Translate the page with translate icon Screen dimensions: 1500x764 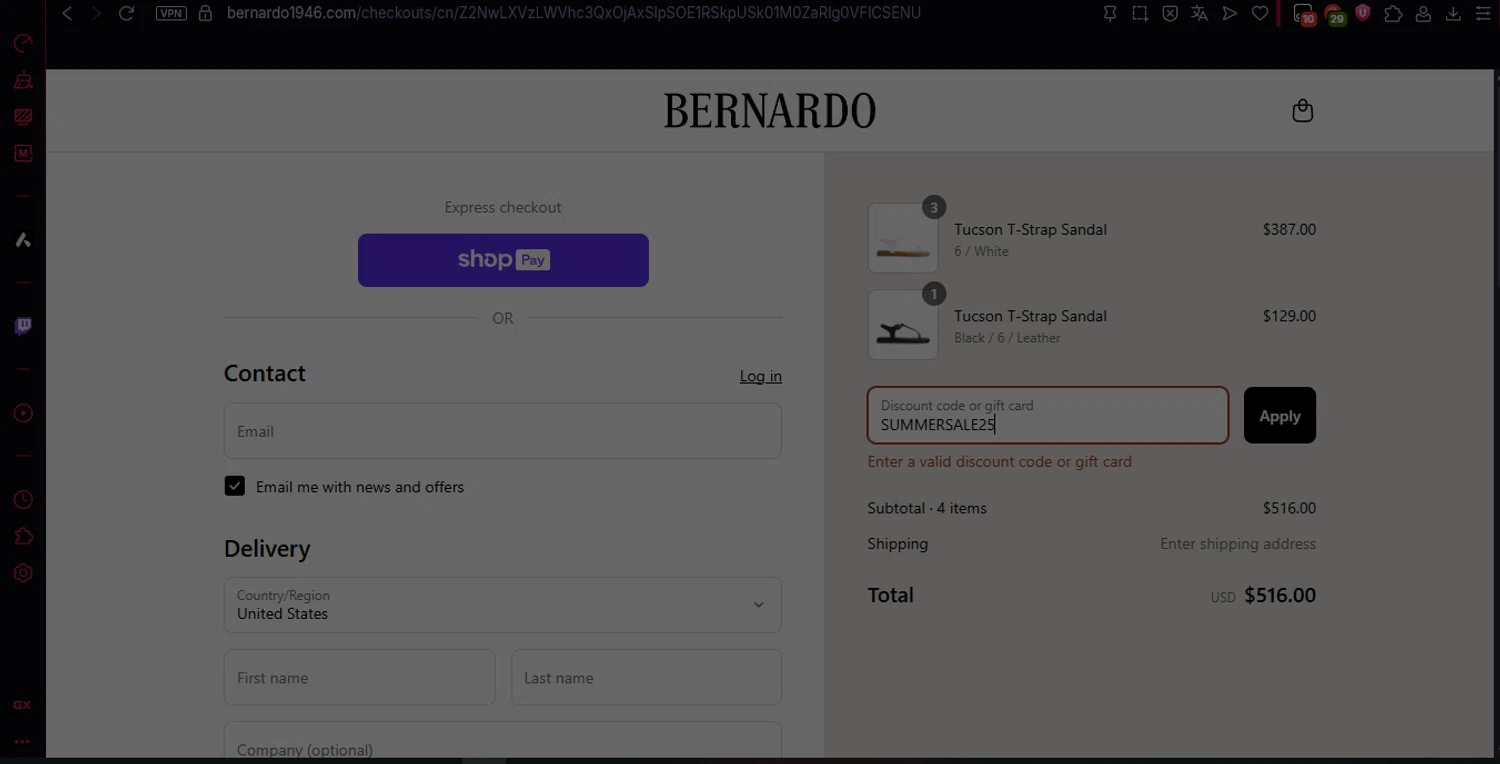pyautogui.click(x=1199, y=13)
